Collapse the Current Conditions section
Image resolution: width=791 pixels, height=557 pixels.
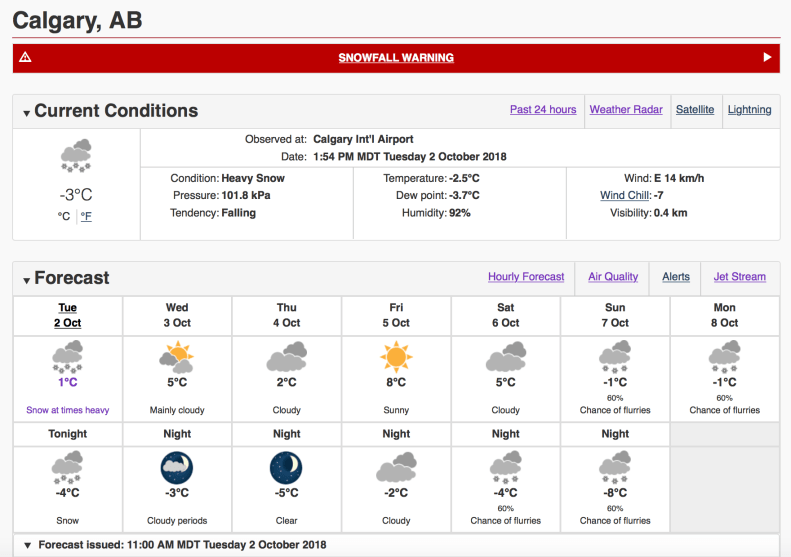[x=27, y=113]
